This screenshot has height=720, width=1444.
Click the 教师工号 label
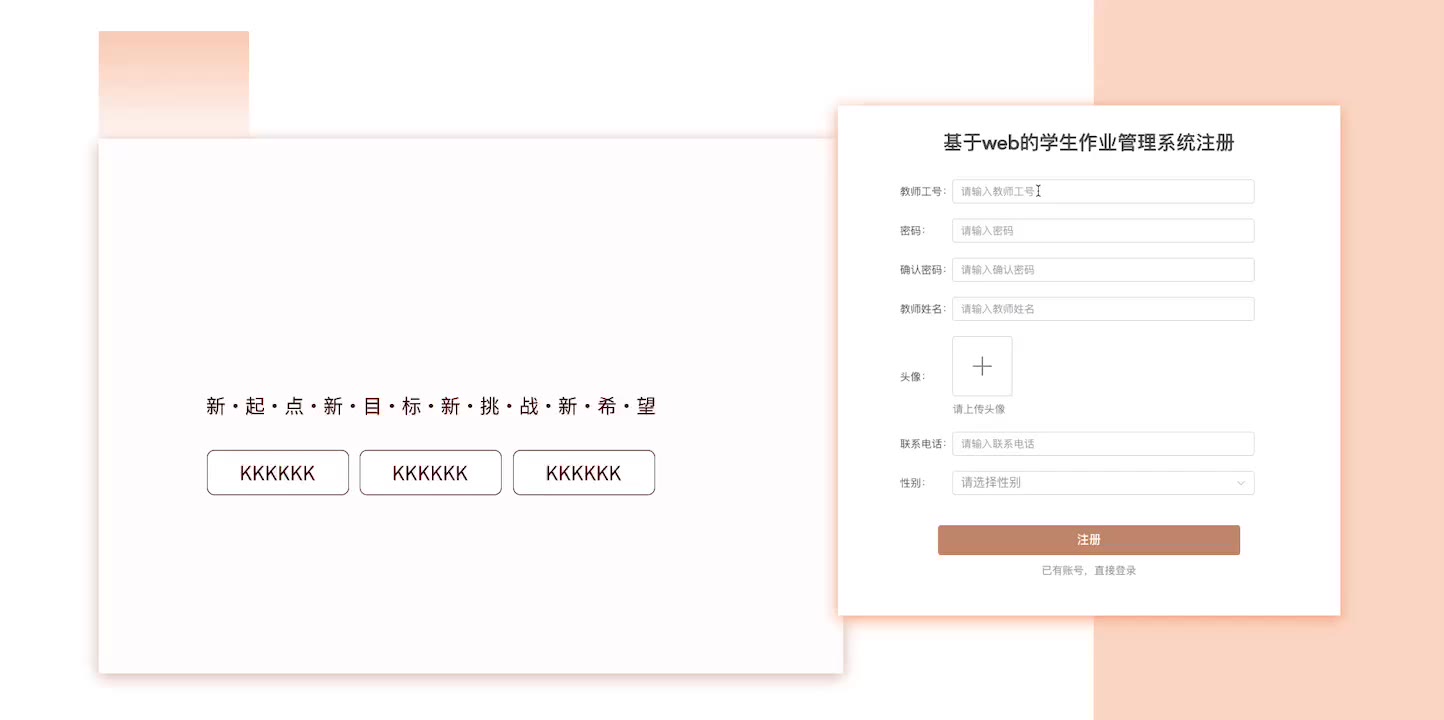coord(923,191)
